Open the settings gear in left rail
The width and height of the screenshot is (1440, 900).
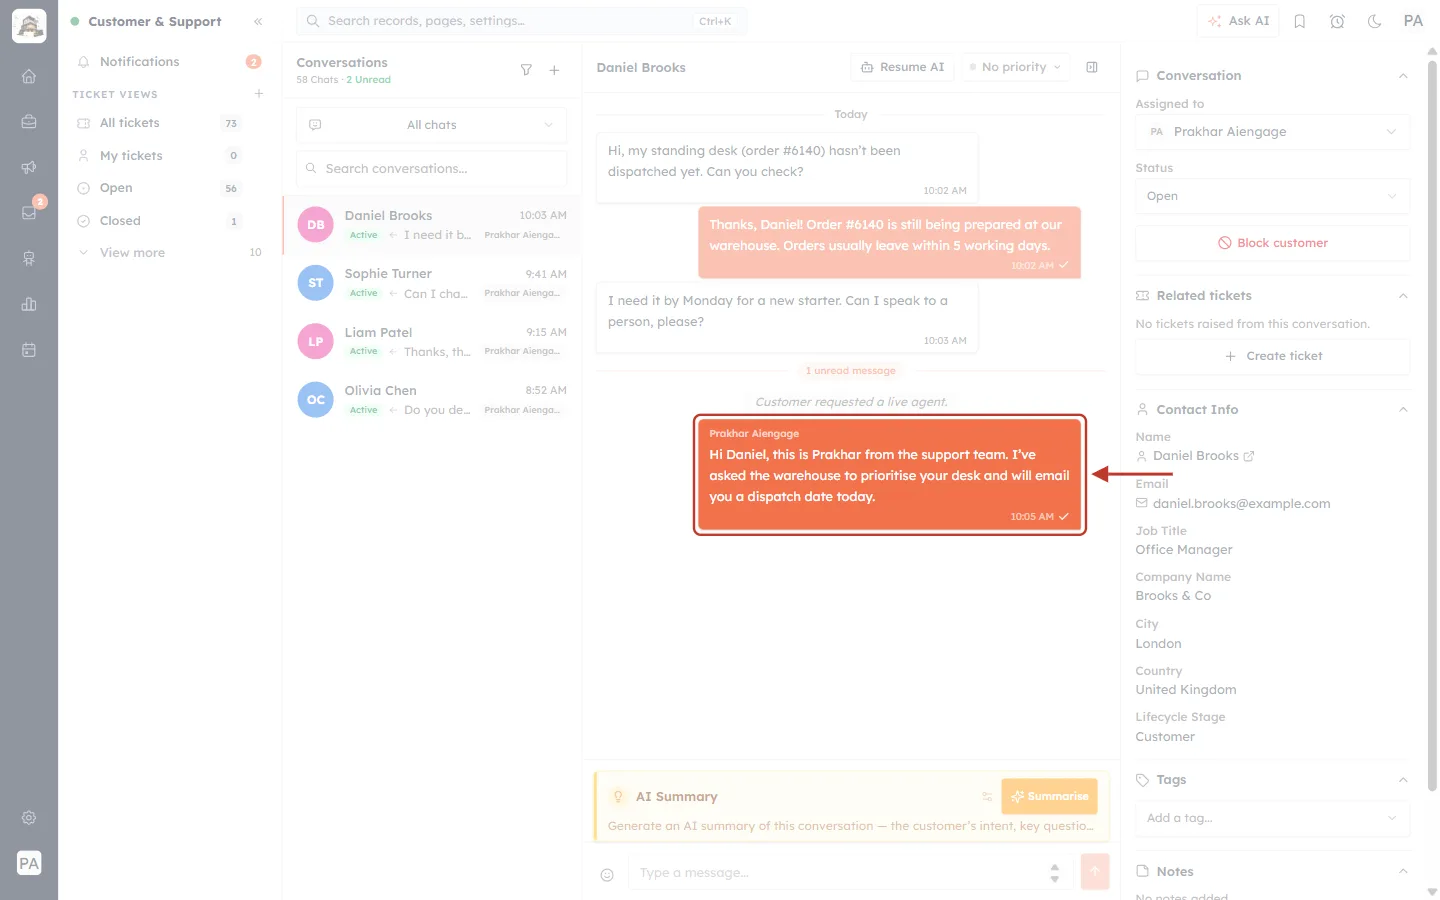(x=29, y=818)
